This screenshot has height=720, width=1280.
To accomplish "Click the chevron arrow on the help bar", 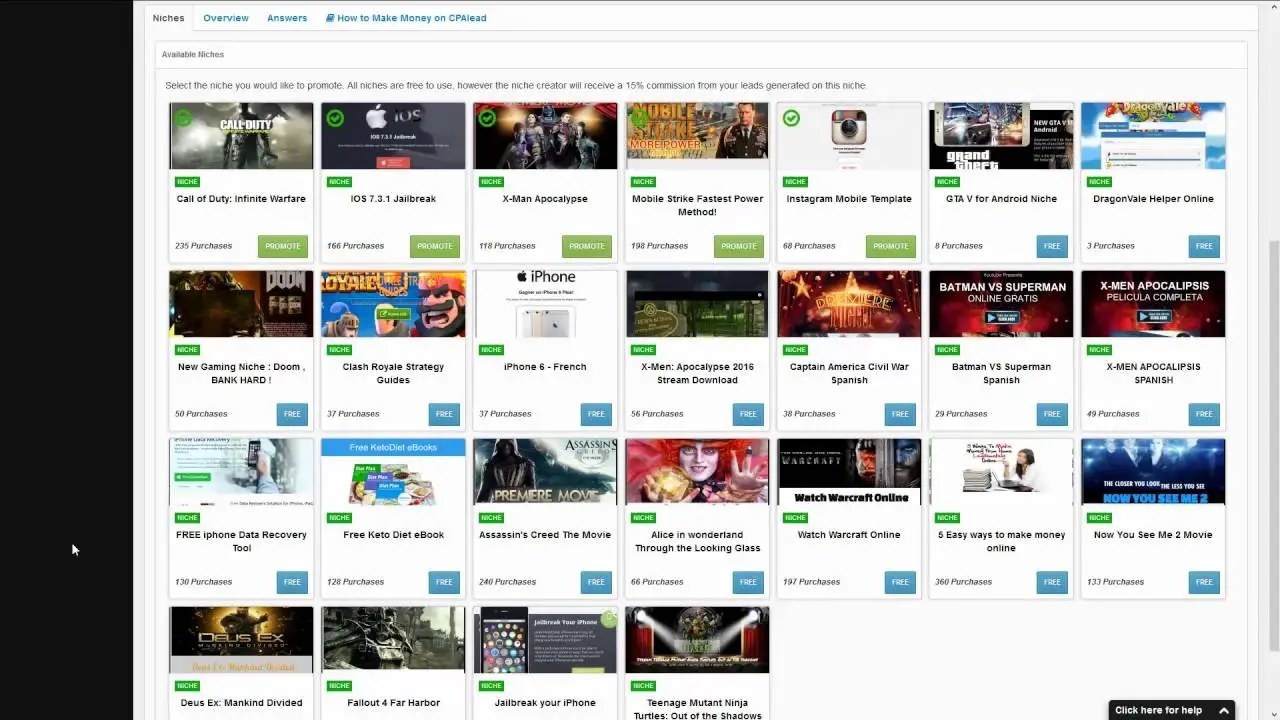I will tap(1223, 710).
